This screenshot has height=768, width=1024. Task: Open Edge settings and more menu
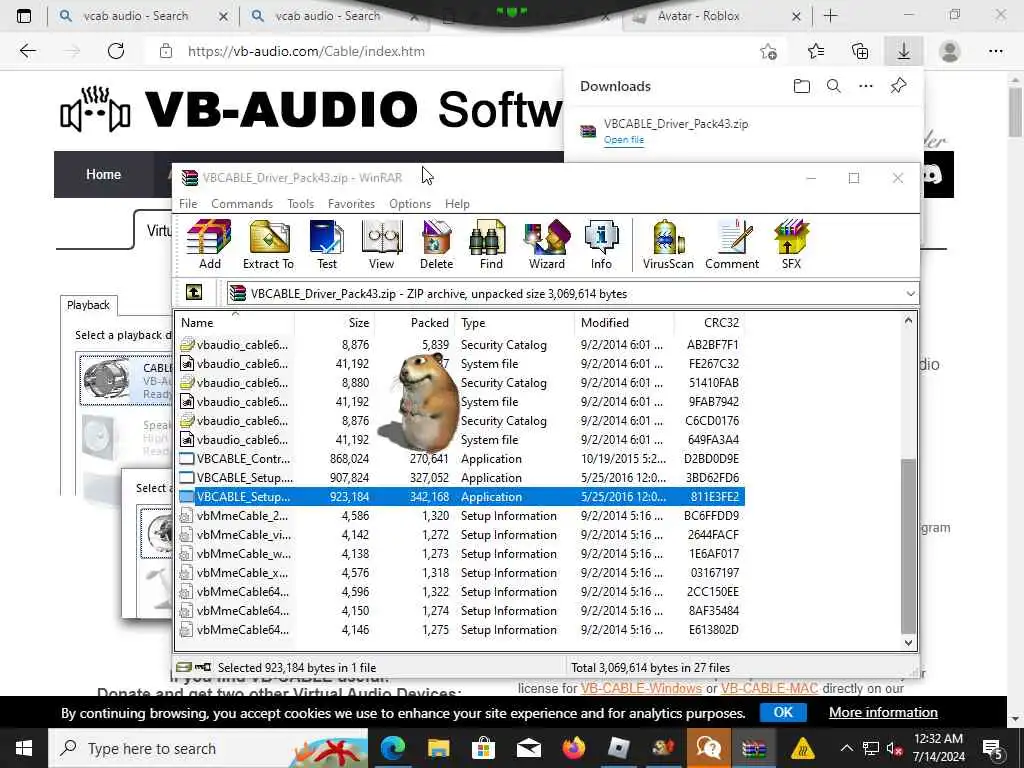click(995, 51)
